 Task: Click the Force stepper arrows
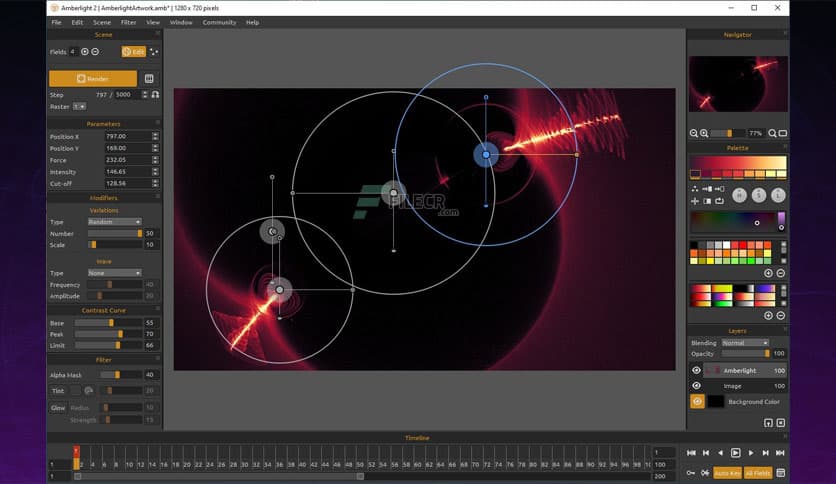tap(155, 160)
